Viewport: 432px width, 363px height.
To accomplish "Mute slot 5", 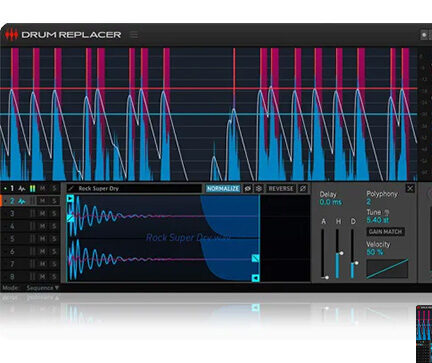I will tap(42, 239).
